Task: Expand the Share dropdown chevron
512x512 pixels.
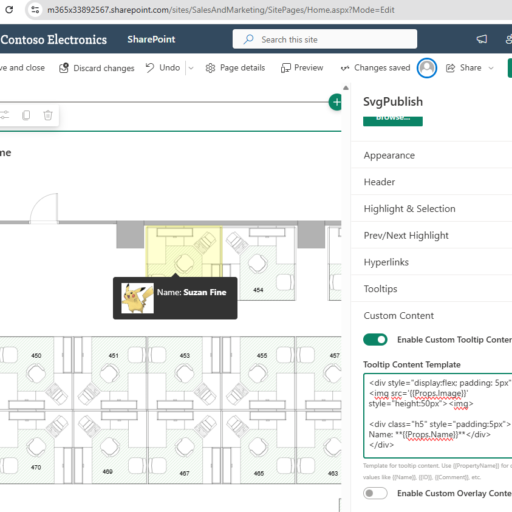Action: (491, 68)
